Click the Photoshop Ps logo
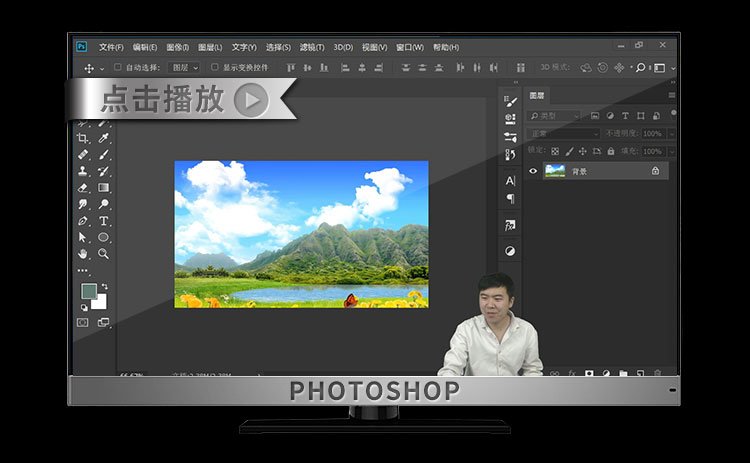The height and width of the screenshot is (463, 750). point(81,46)
